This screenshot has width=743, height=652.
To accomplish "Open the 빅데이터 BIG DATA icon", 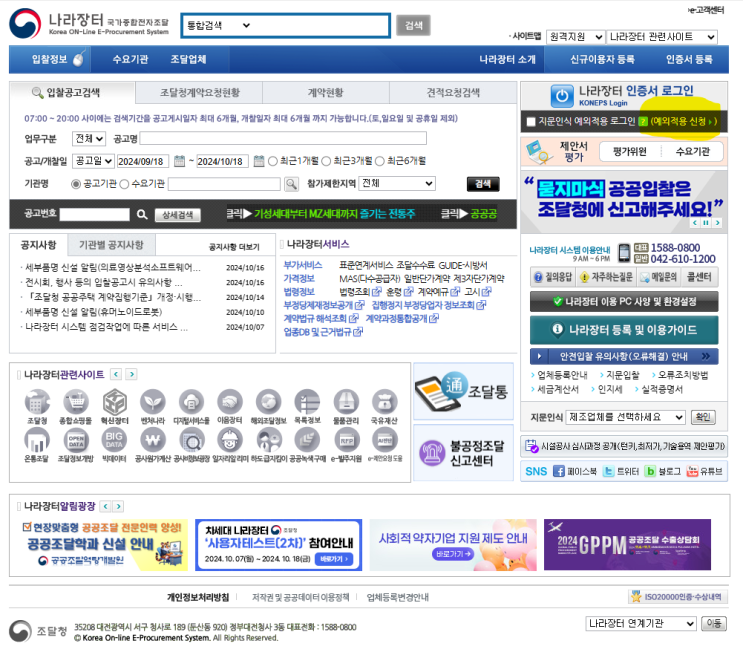I will tap(114, 440).
